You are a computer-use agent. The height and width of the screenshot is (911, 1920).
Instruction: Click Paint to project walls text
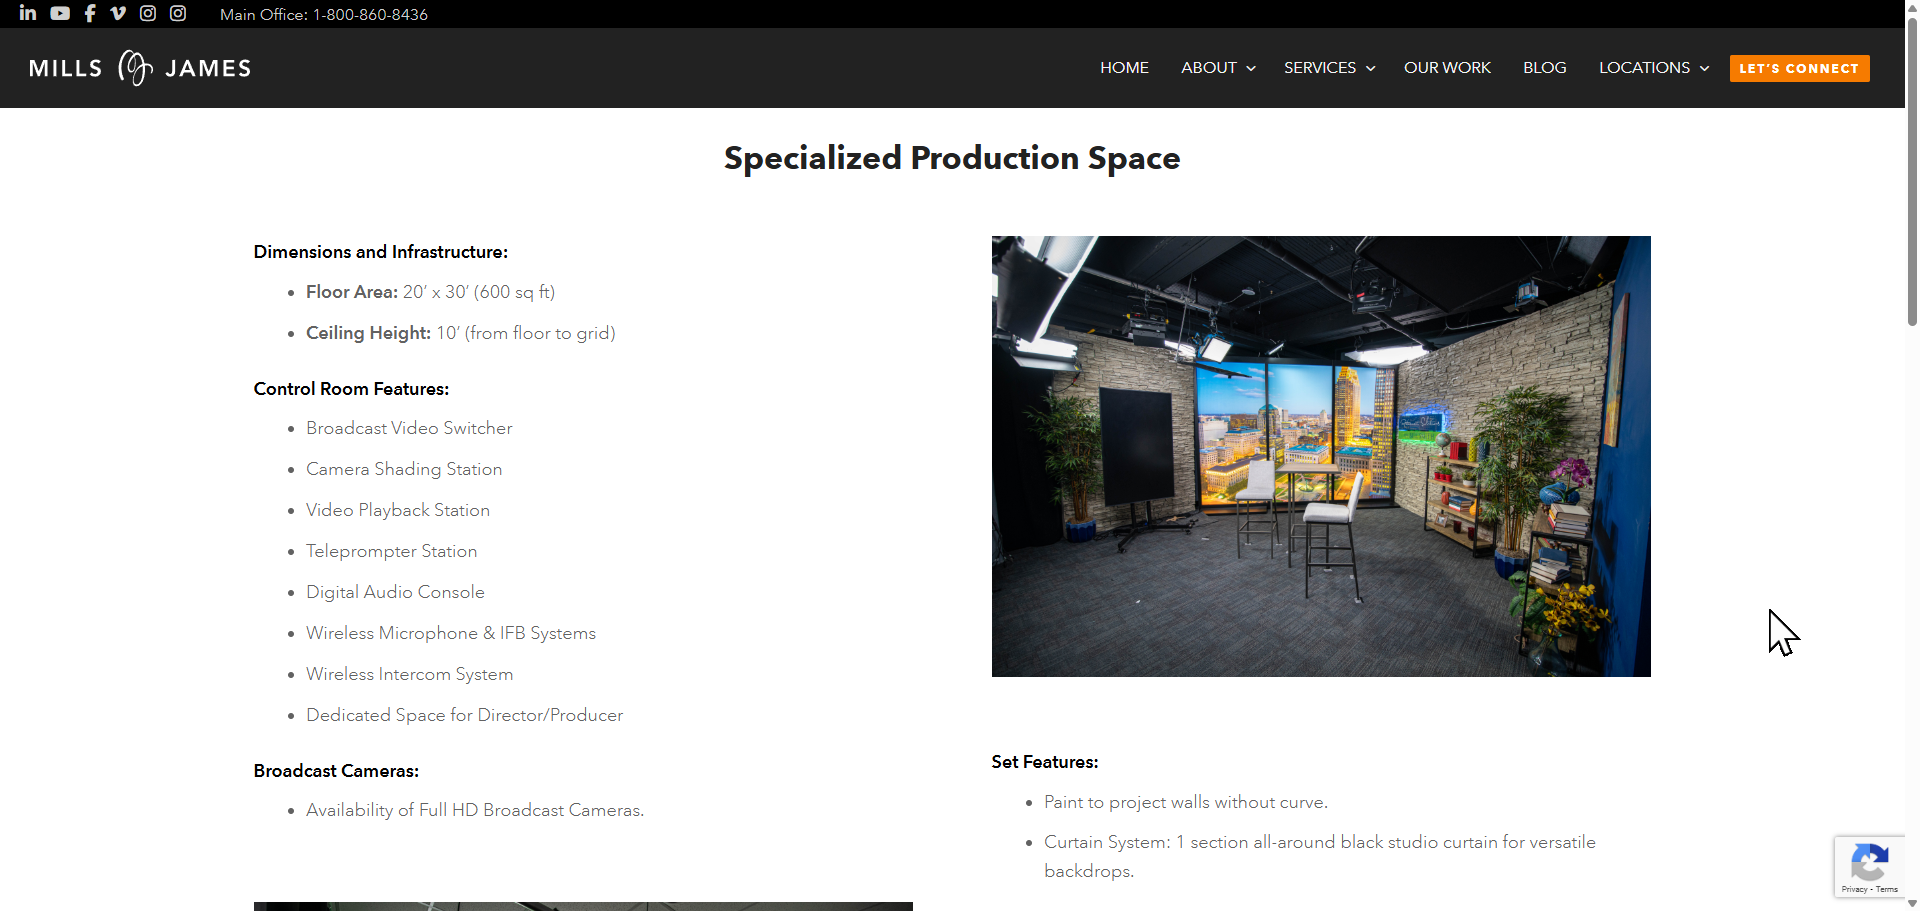[x=1186, y=802]
